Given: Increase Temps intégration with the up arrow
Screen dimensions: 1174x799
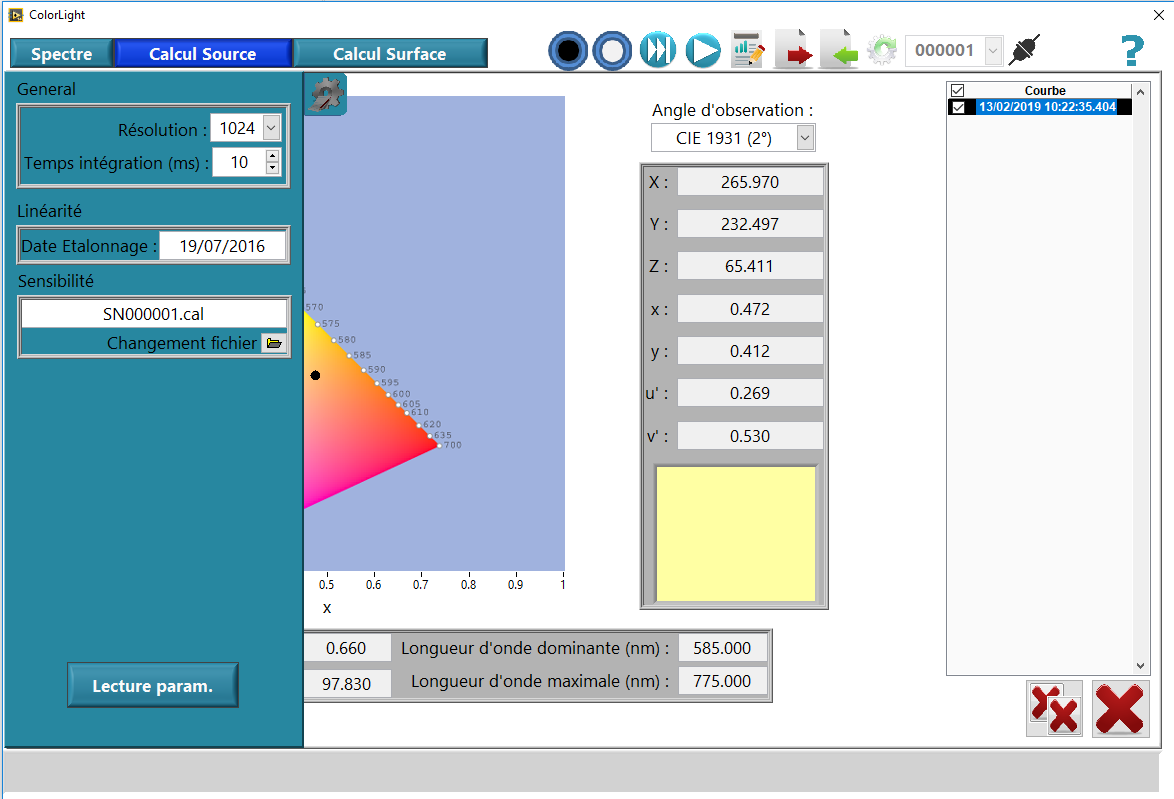Looking at the screenshot, I should click(273, 156).
